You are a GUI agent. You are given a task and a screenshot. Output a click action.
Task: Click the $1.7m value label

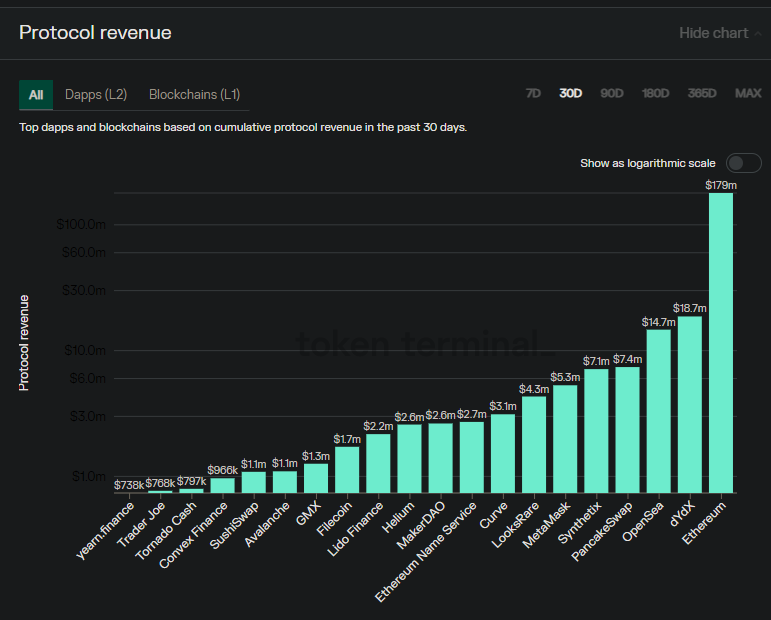click(x=347, y=439)
